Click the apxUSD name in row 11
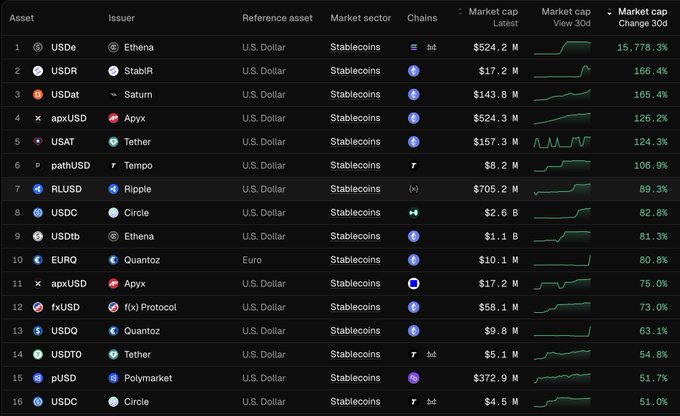 click(x=69, y=284)
